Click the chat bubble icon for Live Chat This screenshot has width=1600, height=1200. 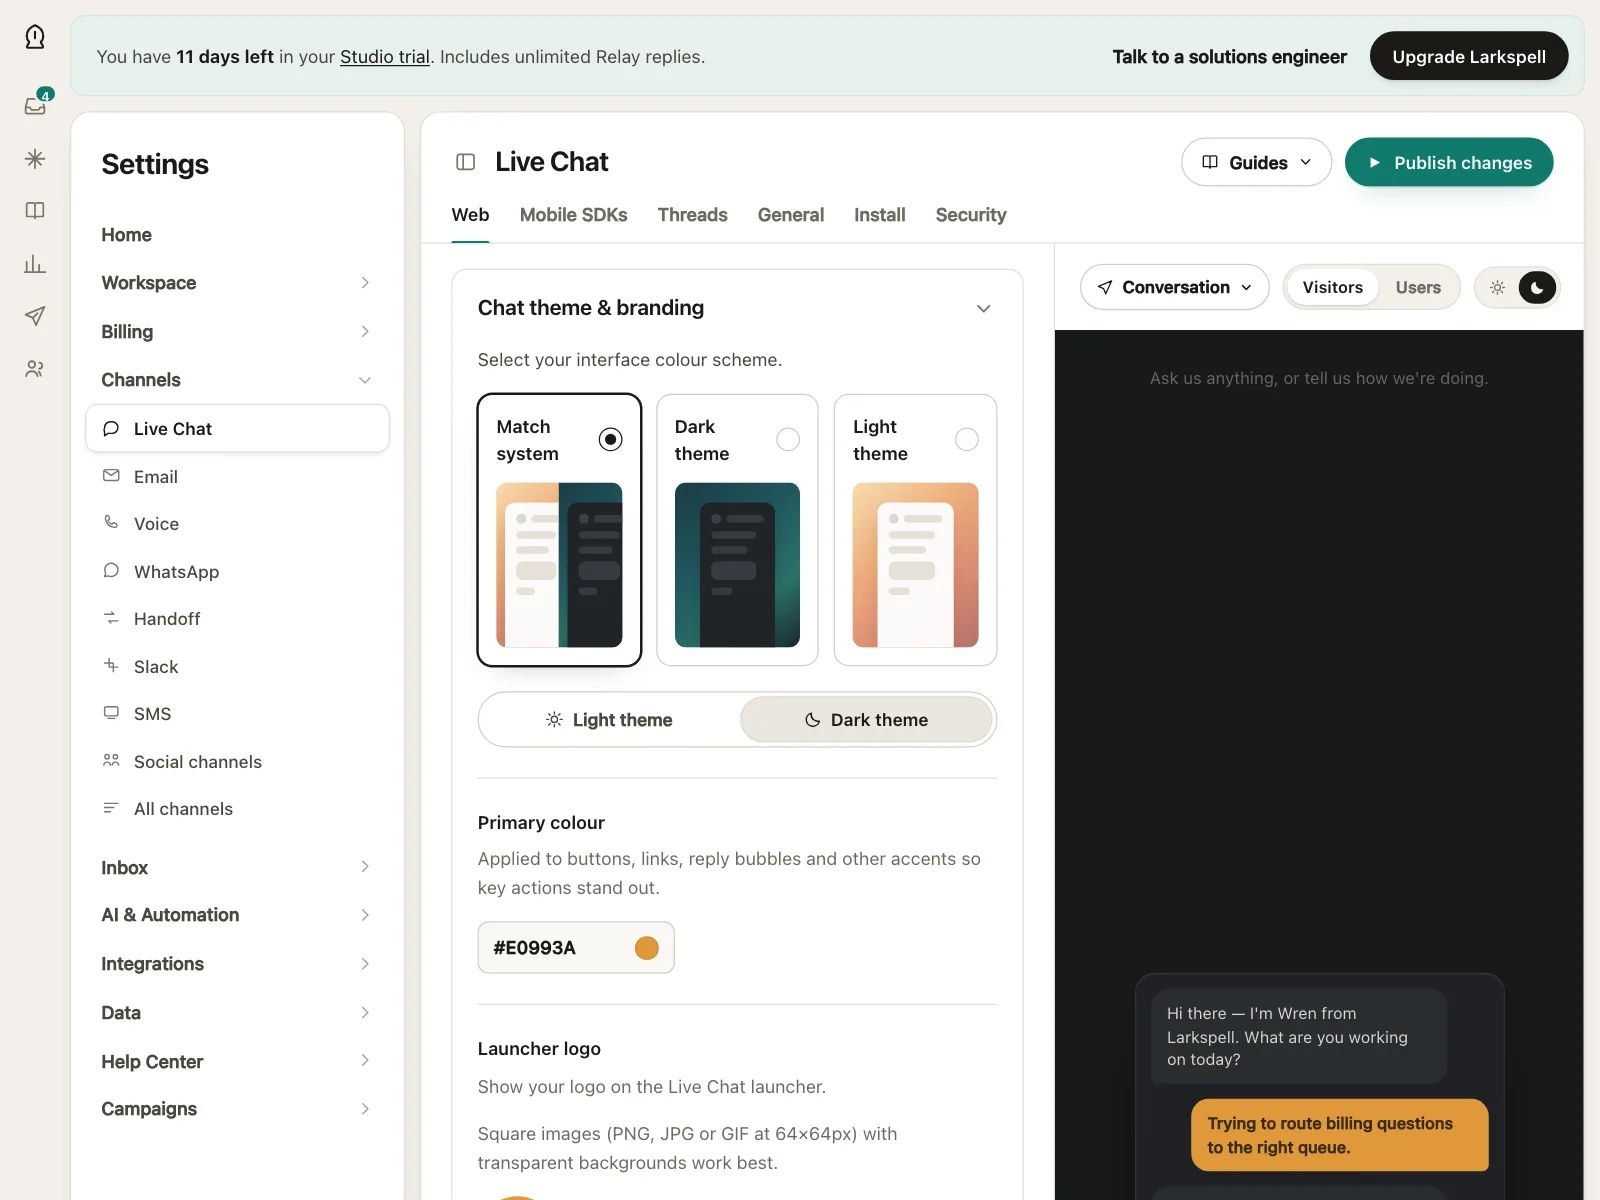click(111, 428)
